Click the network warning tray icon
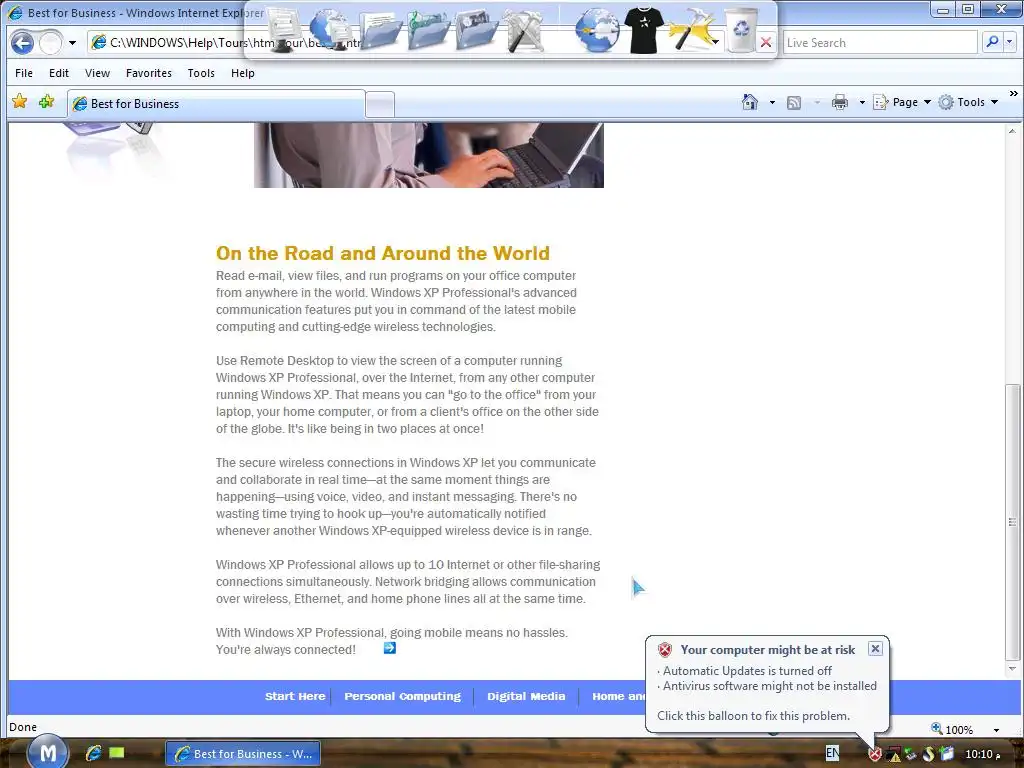This screenshot has height=768, width=1024. (x=893, y=755)
